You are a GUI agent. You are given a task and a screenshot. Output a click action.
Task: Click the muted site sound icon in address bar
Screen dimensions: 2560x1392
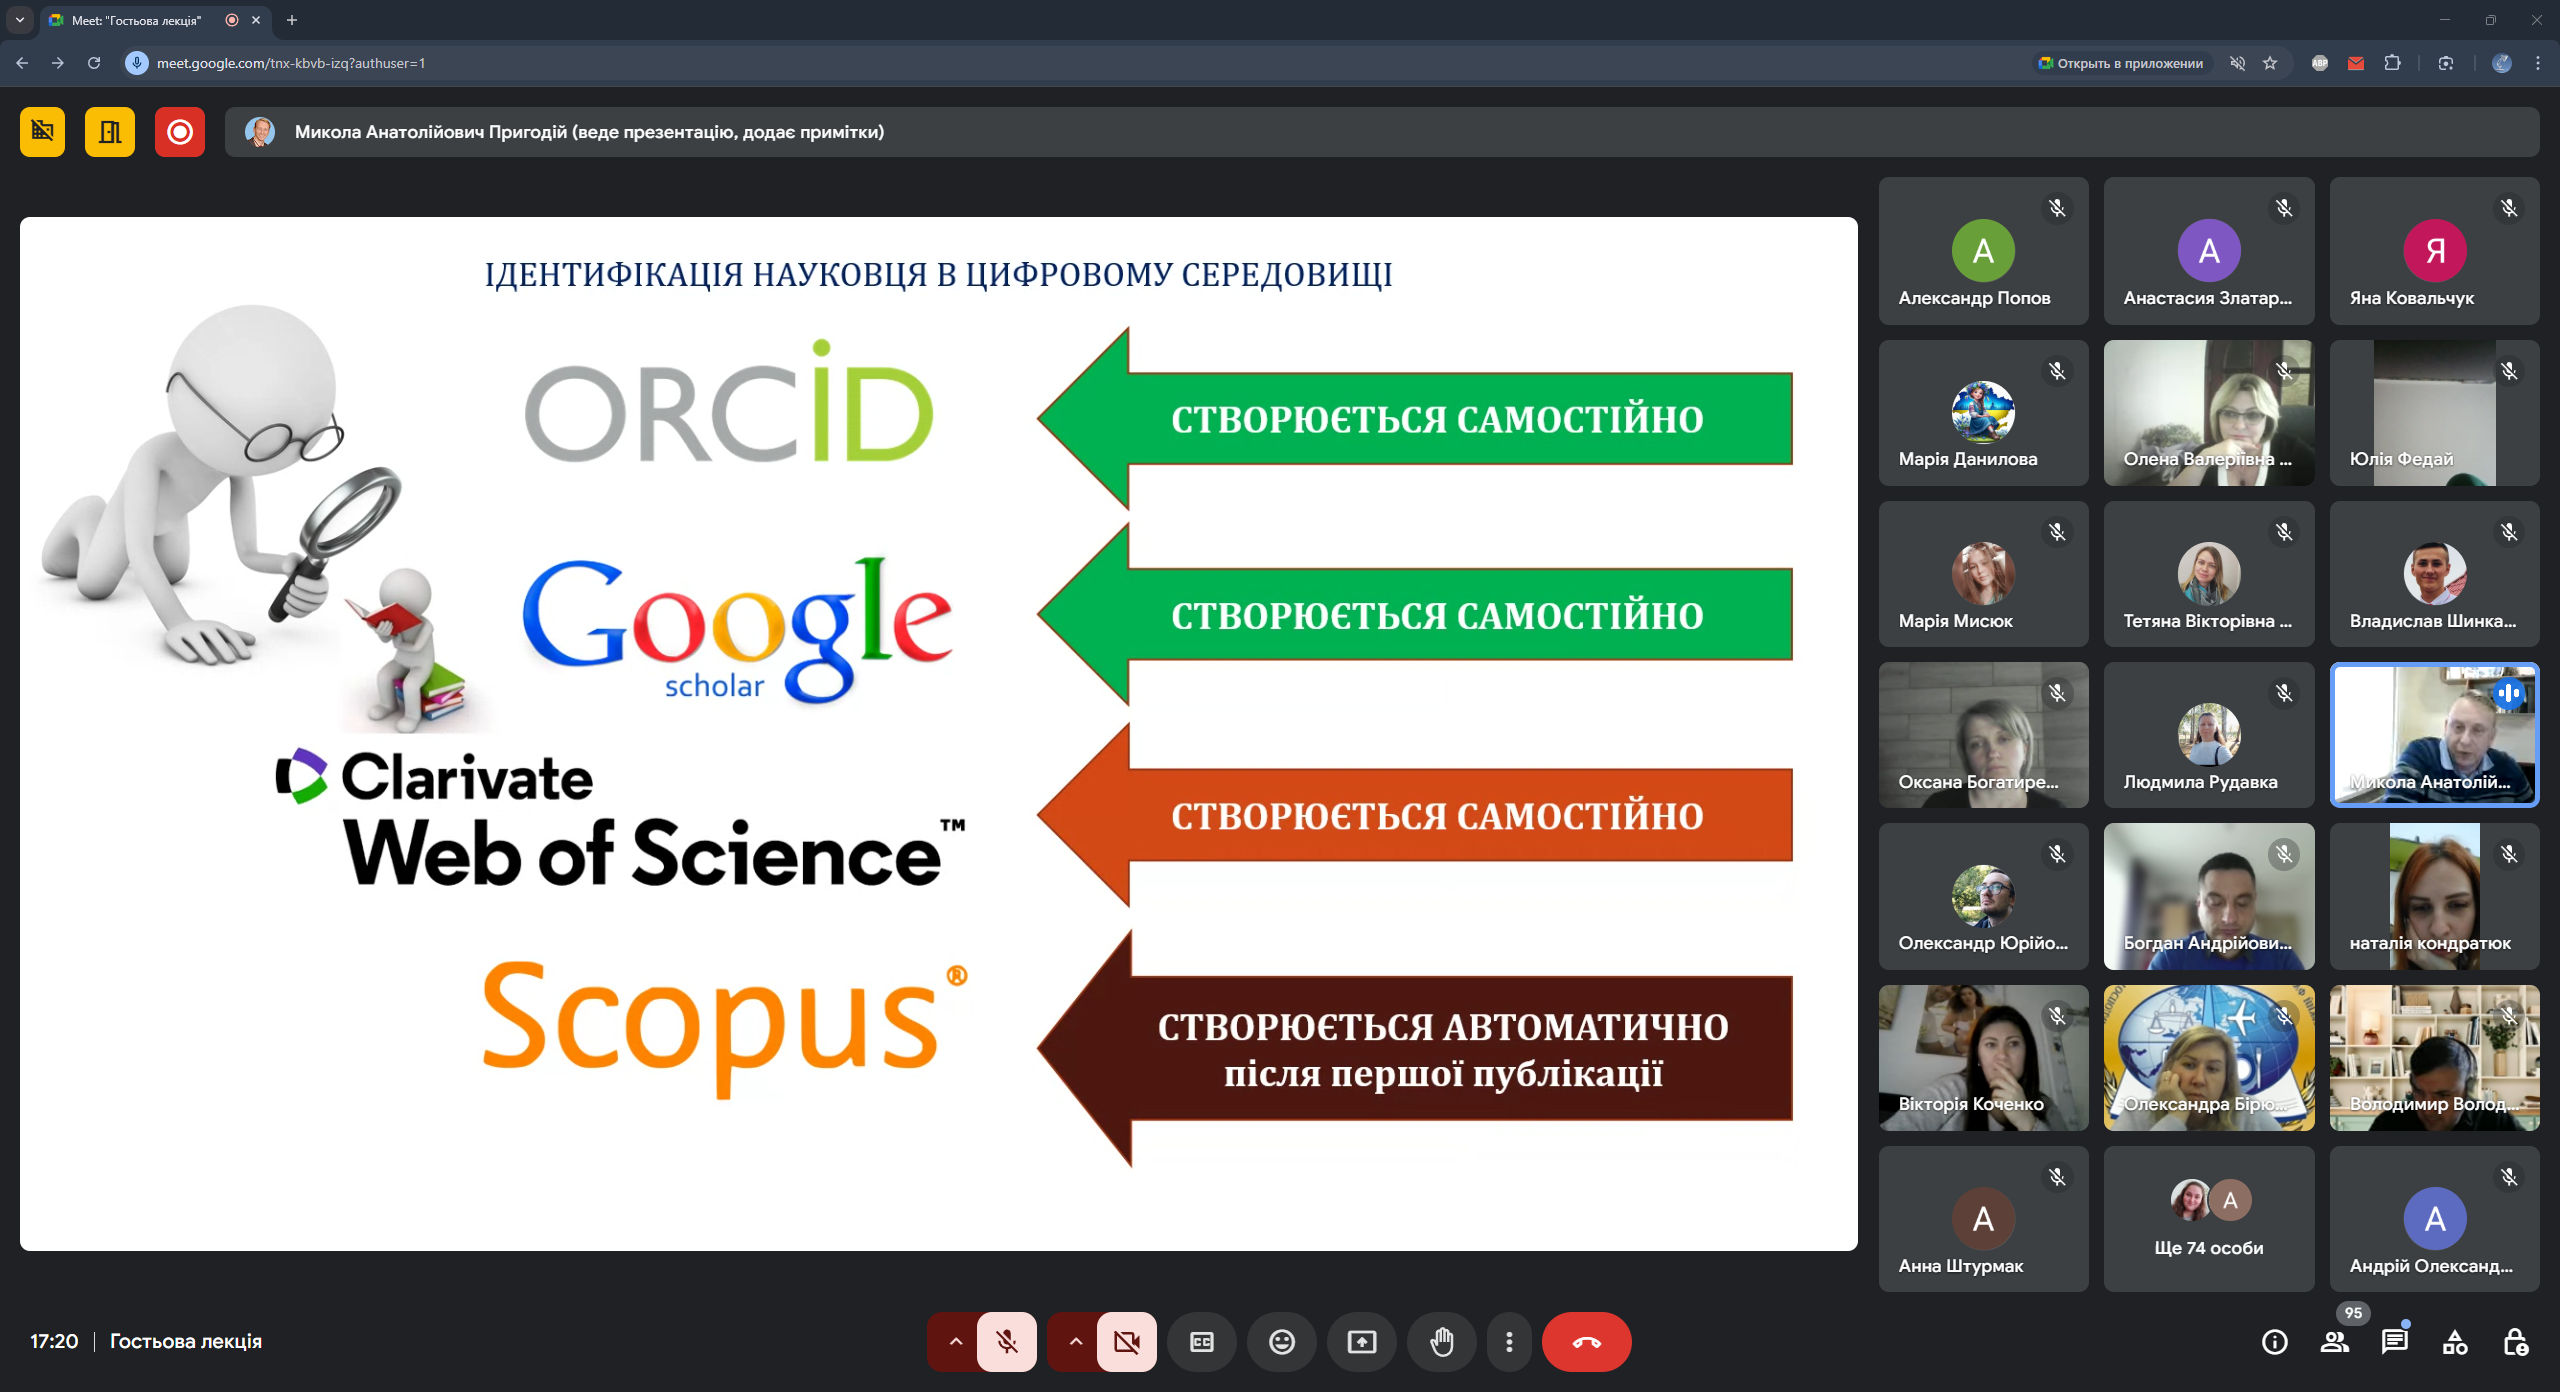click(2238, 63)
